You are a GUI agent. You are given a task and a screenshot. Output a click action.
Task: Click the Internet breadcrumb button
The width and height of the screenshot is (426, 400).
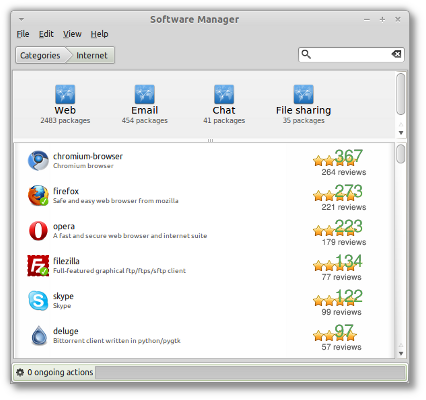[x=92, y=55]
